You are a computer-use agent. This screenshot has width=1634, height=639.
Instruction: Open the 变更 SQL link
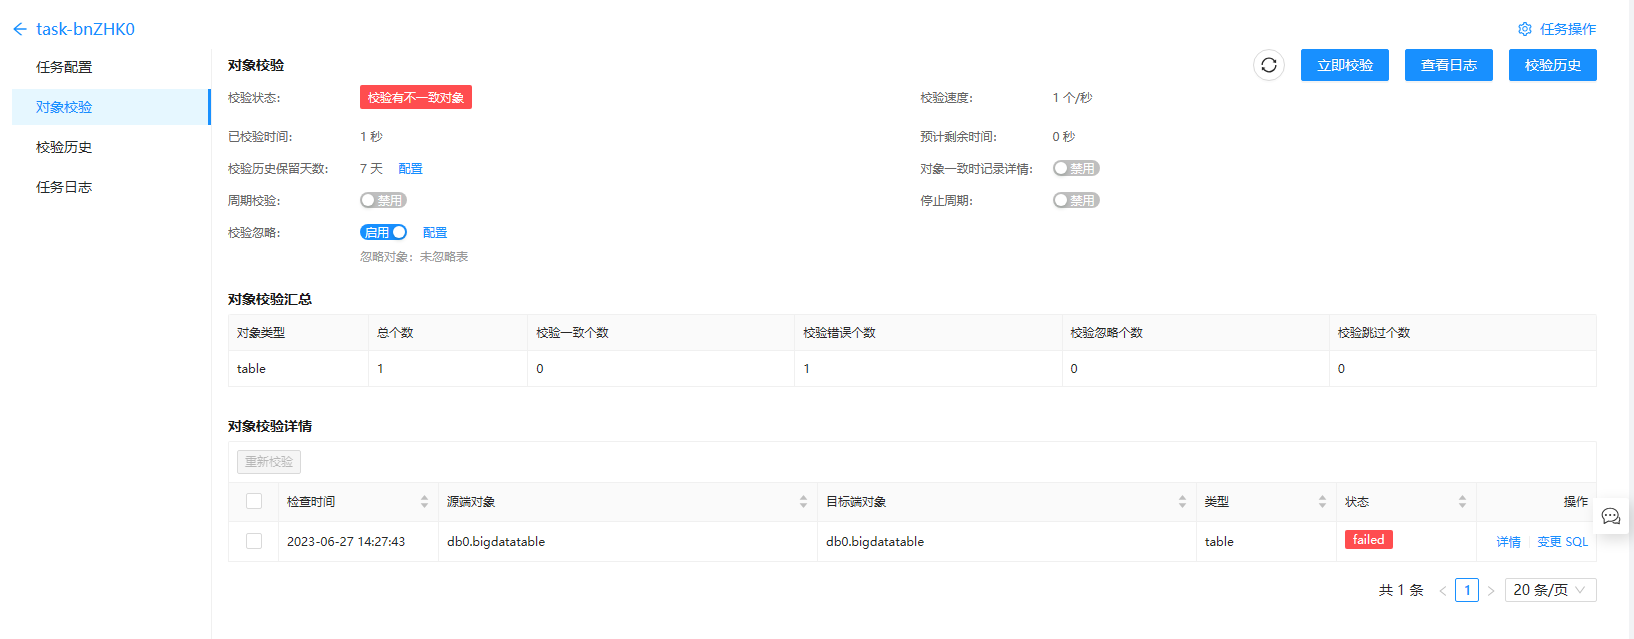(x=1562, y=542)
